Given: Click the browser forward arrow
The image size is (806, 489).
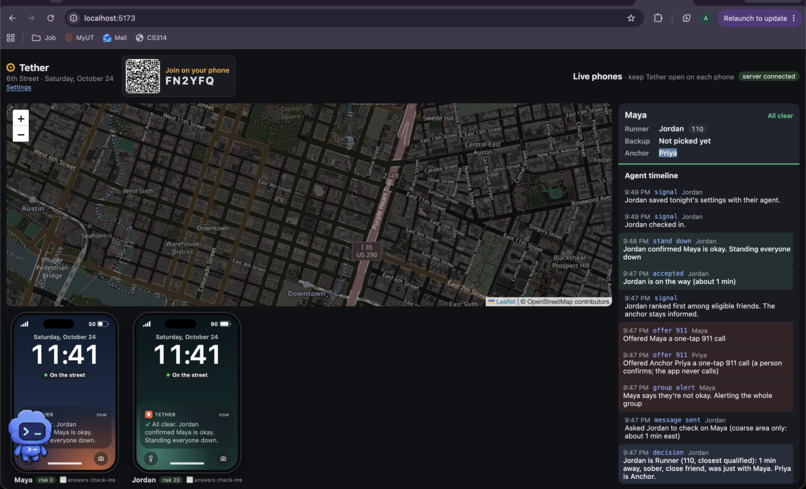Looking at the screenshot, I should coord(31,18).
